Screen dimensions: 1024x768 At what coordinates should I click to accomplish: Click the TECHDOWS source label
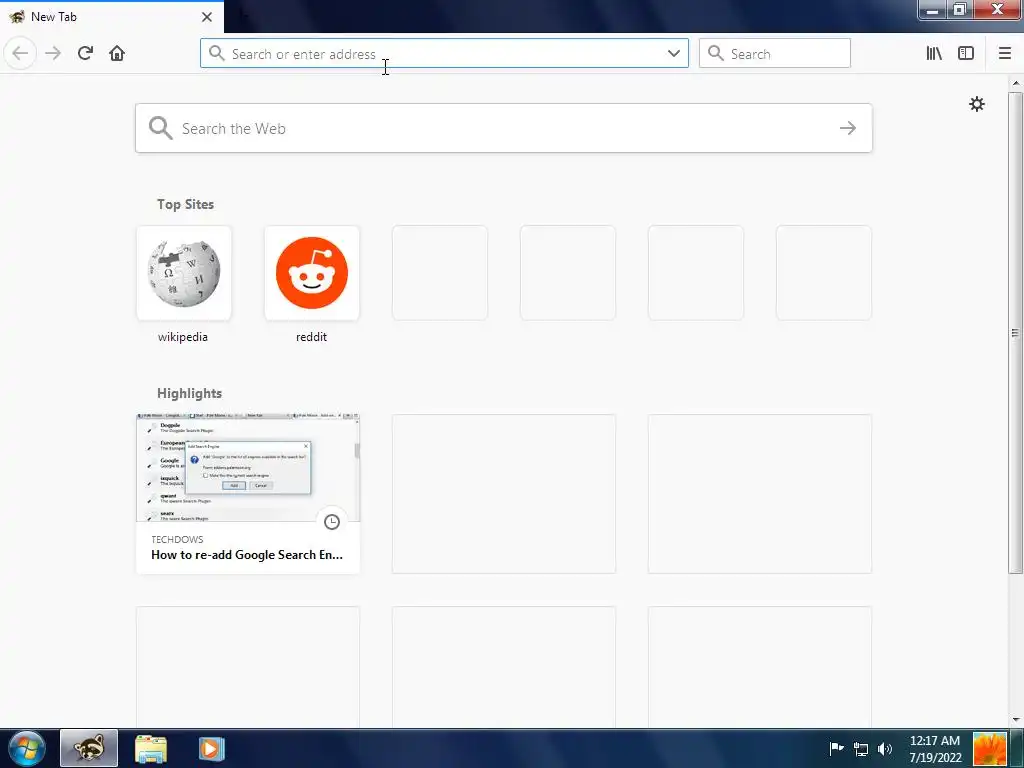pos(177,539)
